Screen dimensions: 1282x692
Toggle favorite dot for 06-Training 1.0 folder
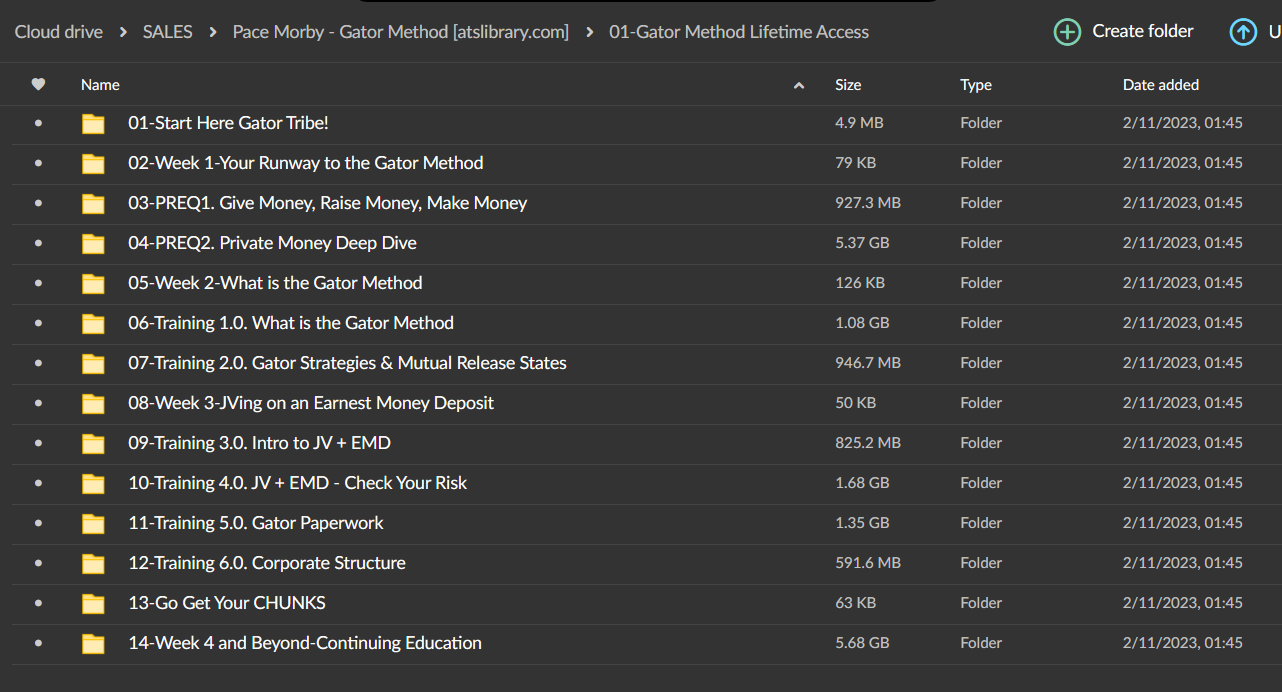tap(38, 323)
